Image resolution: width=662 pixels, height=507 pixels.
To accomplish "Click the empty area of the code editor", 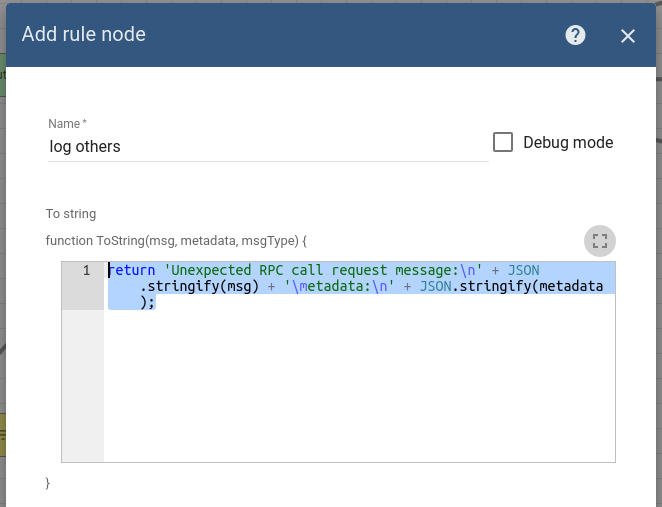I will point(360,390).
